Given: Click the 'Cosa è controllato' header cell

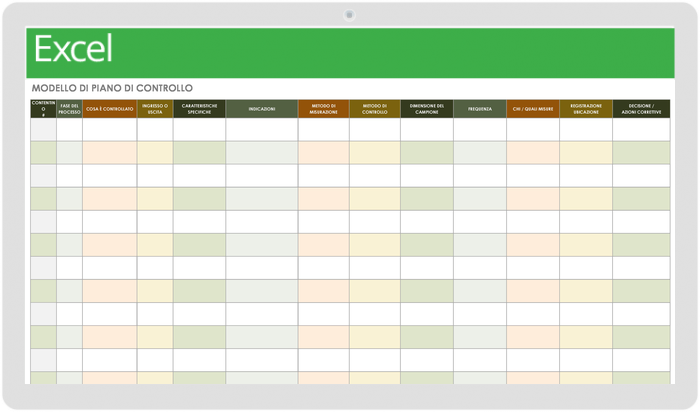Looking at the screenshot, I should (x=109, y=109).
